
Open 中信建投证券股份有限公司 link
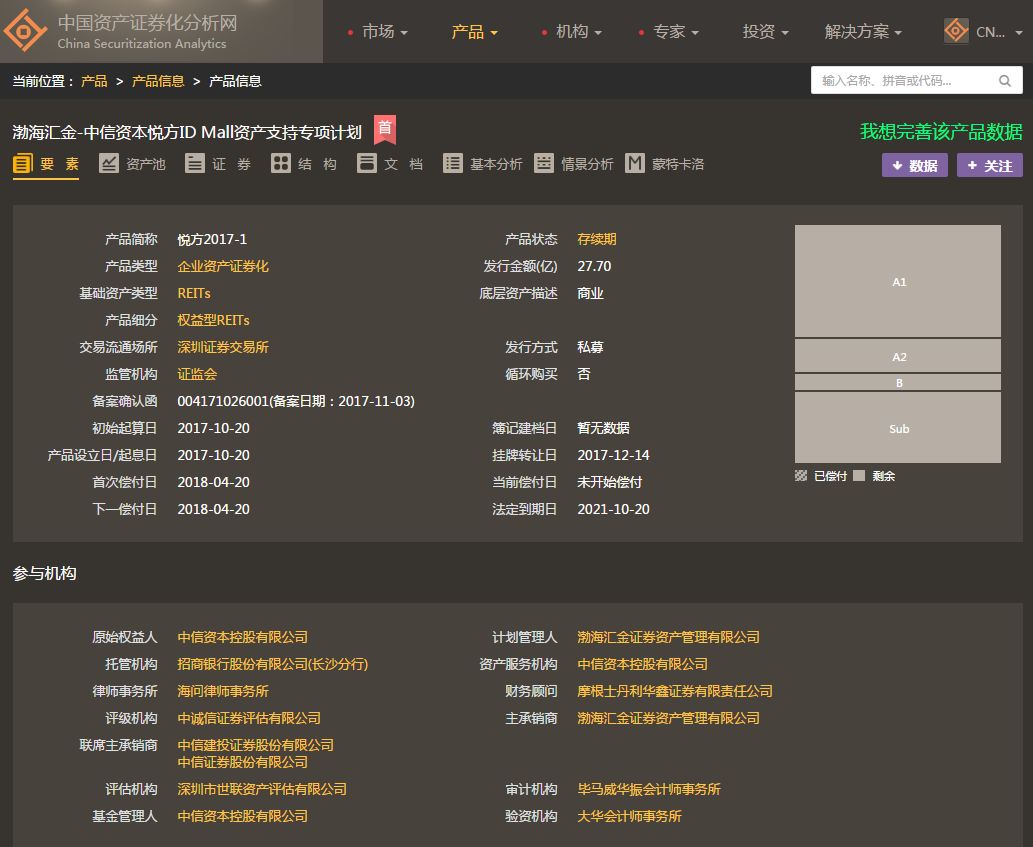click(x=256, y=745)
